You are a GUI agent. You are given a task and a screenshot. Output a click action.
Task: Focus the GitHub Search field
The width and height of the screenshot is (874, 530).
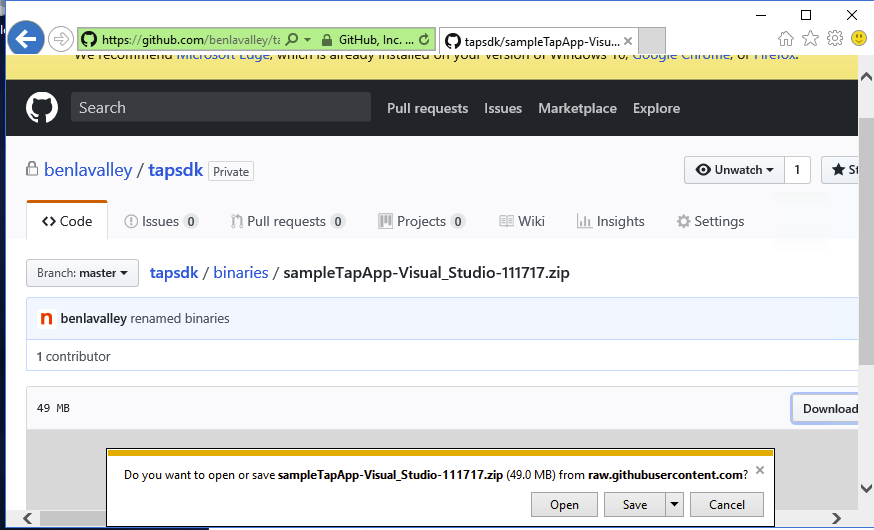point(221,107)
